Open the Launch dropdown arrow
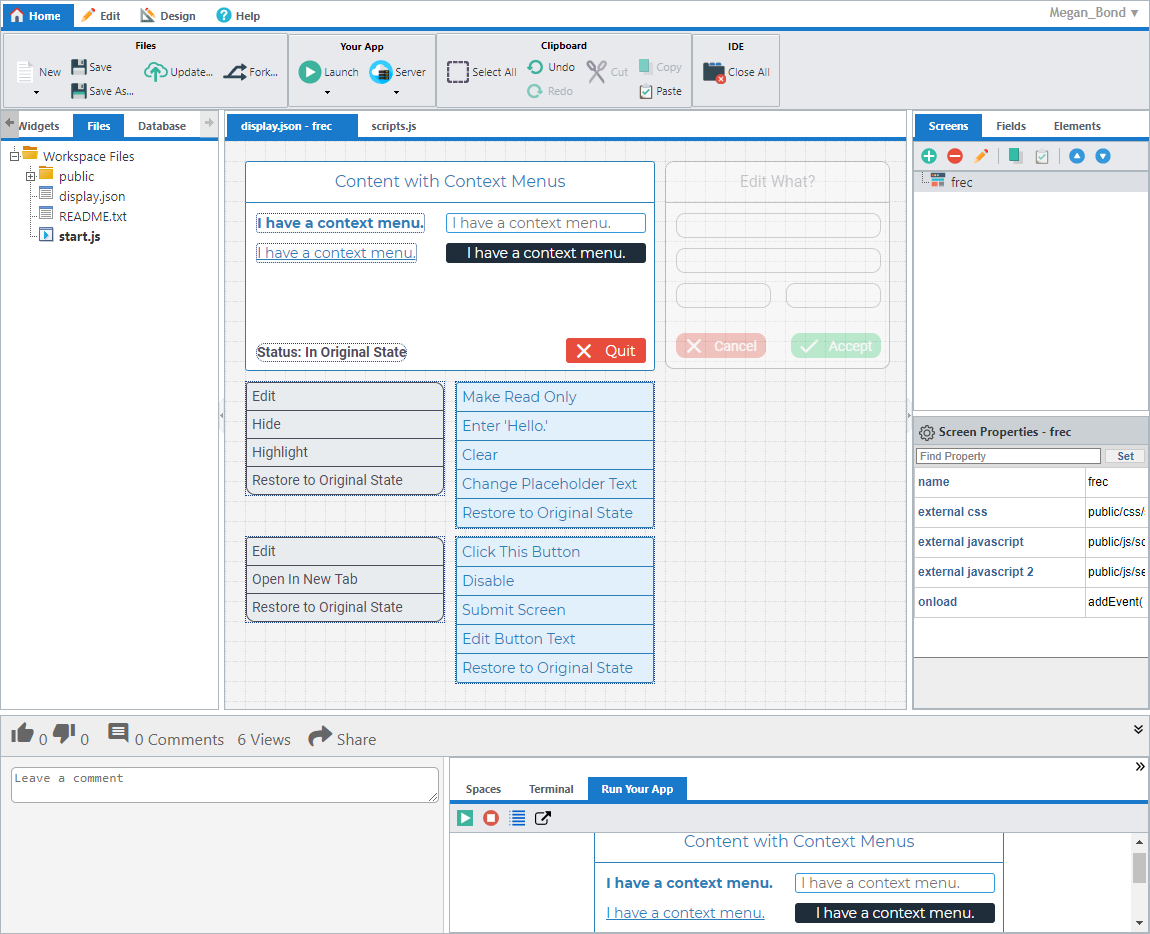1150x934 pixels. point(327,93)
